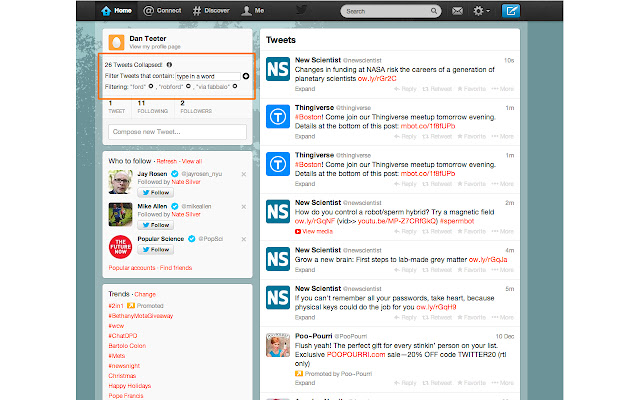The width and height of the screenshot is (640, 400).
Task: Expand the 'Grow a new brain' tweet
Action: tap(305, 270)
